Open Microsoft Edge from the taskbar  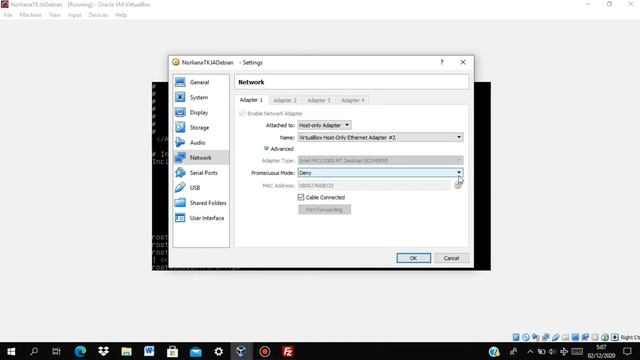(80, 351)
